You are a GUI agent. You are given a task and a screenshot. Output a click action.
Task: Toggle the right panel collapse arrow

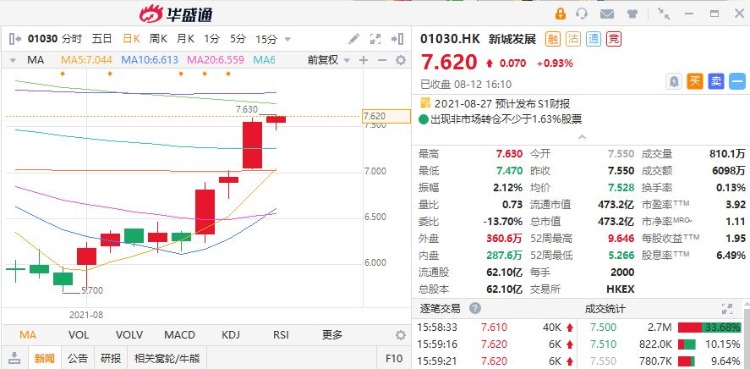(x=397, y=39)
